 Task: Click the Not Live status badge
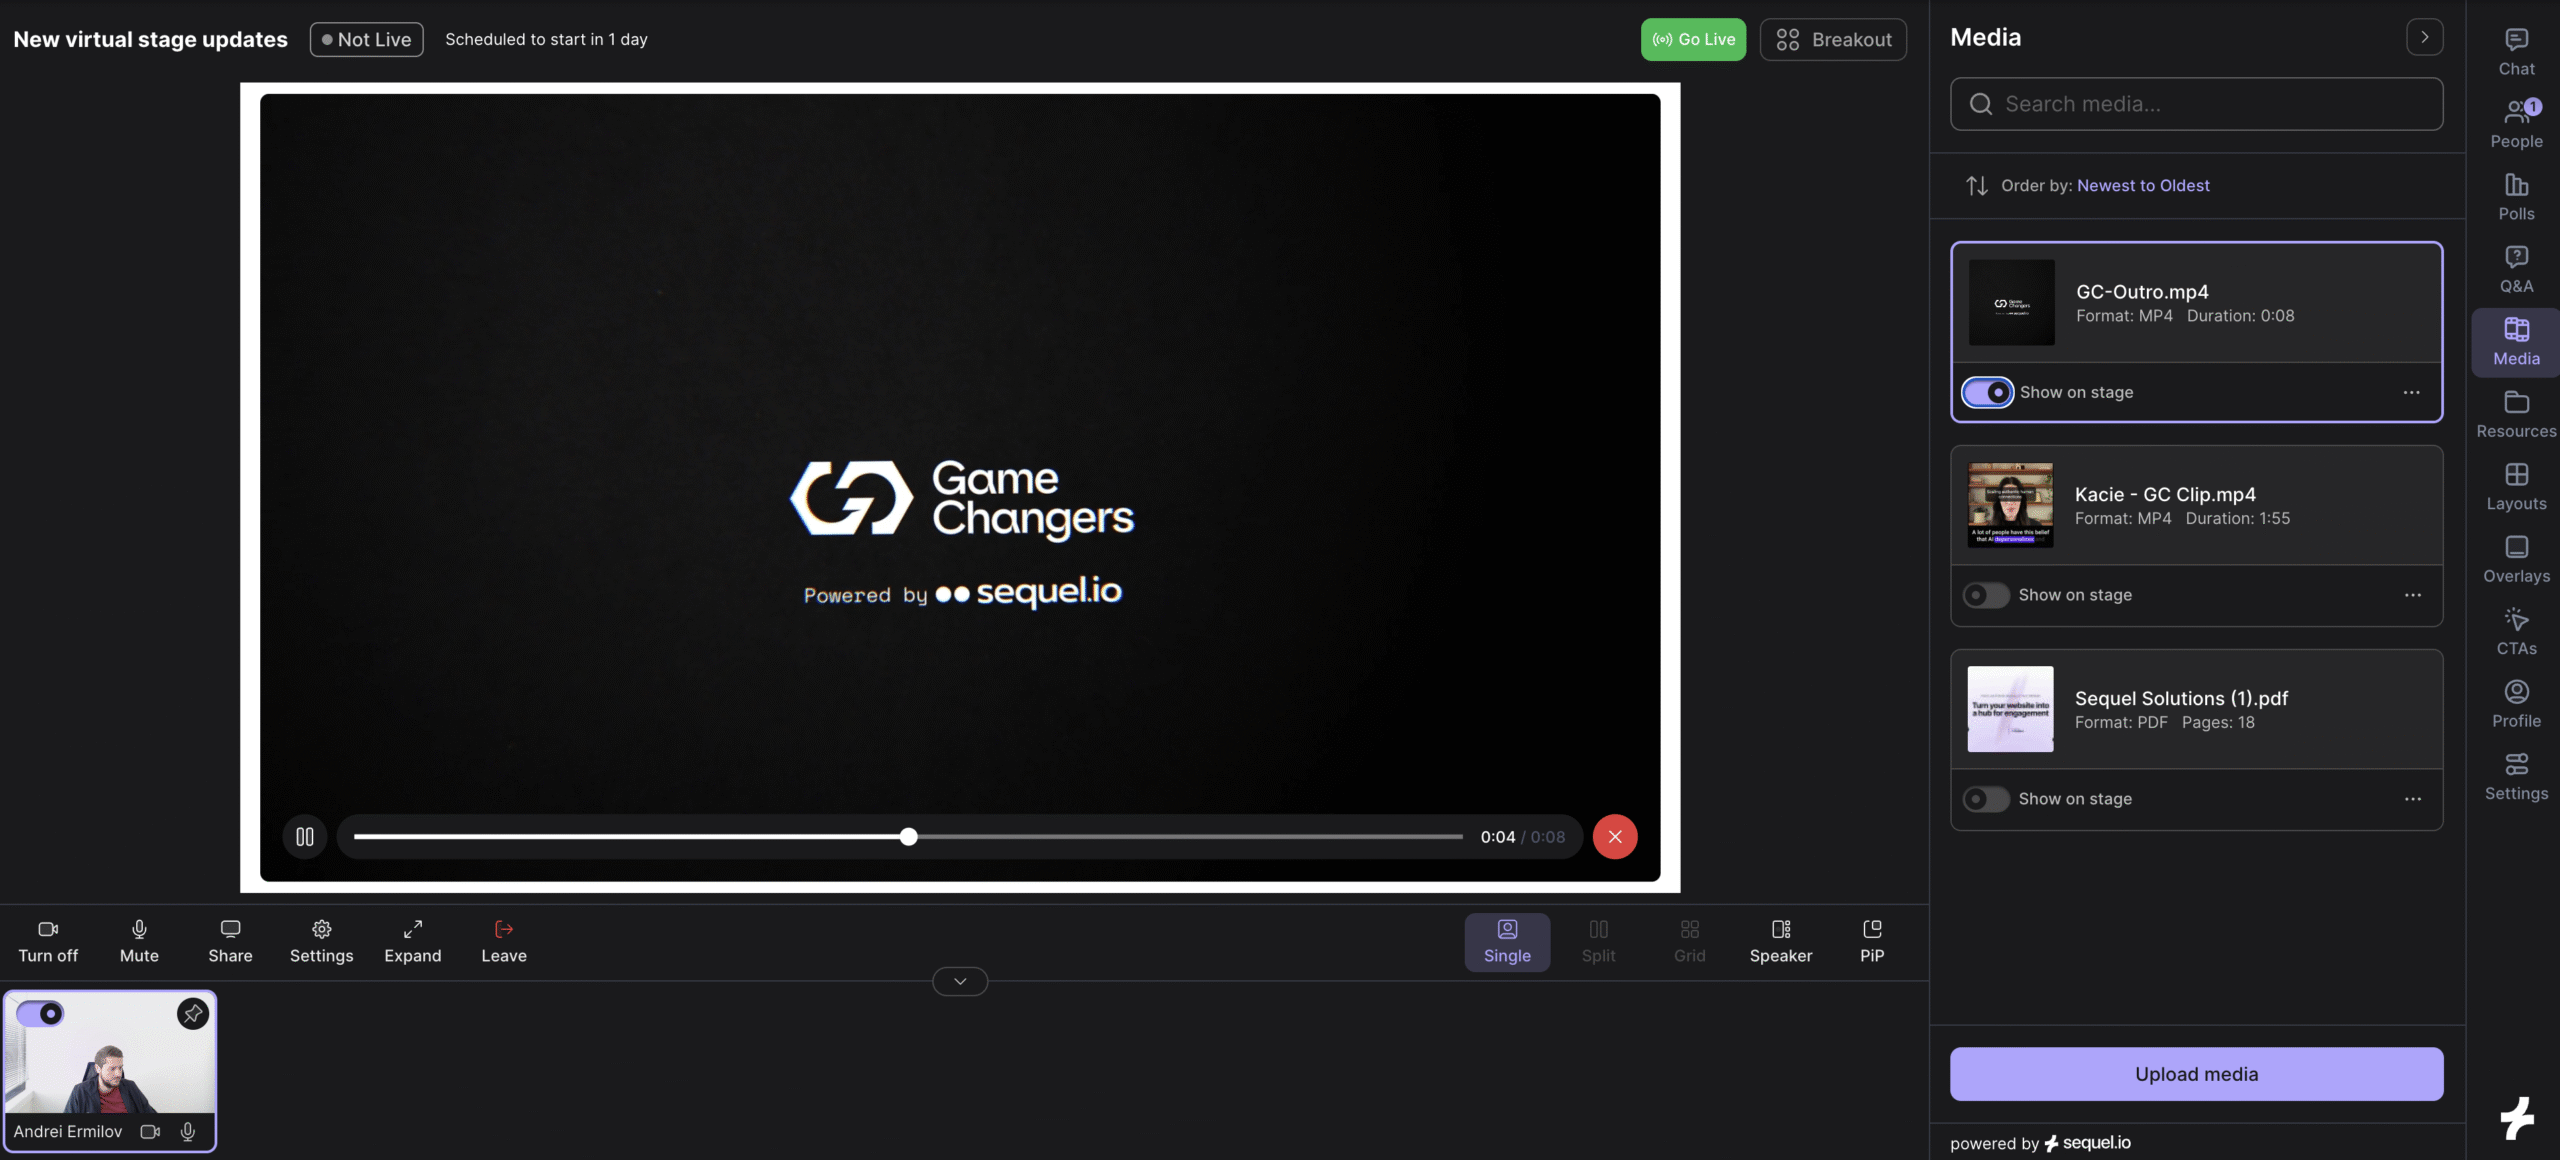[x=366, y=40]
